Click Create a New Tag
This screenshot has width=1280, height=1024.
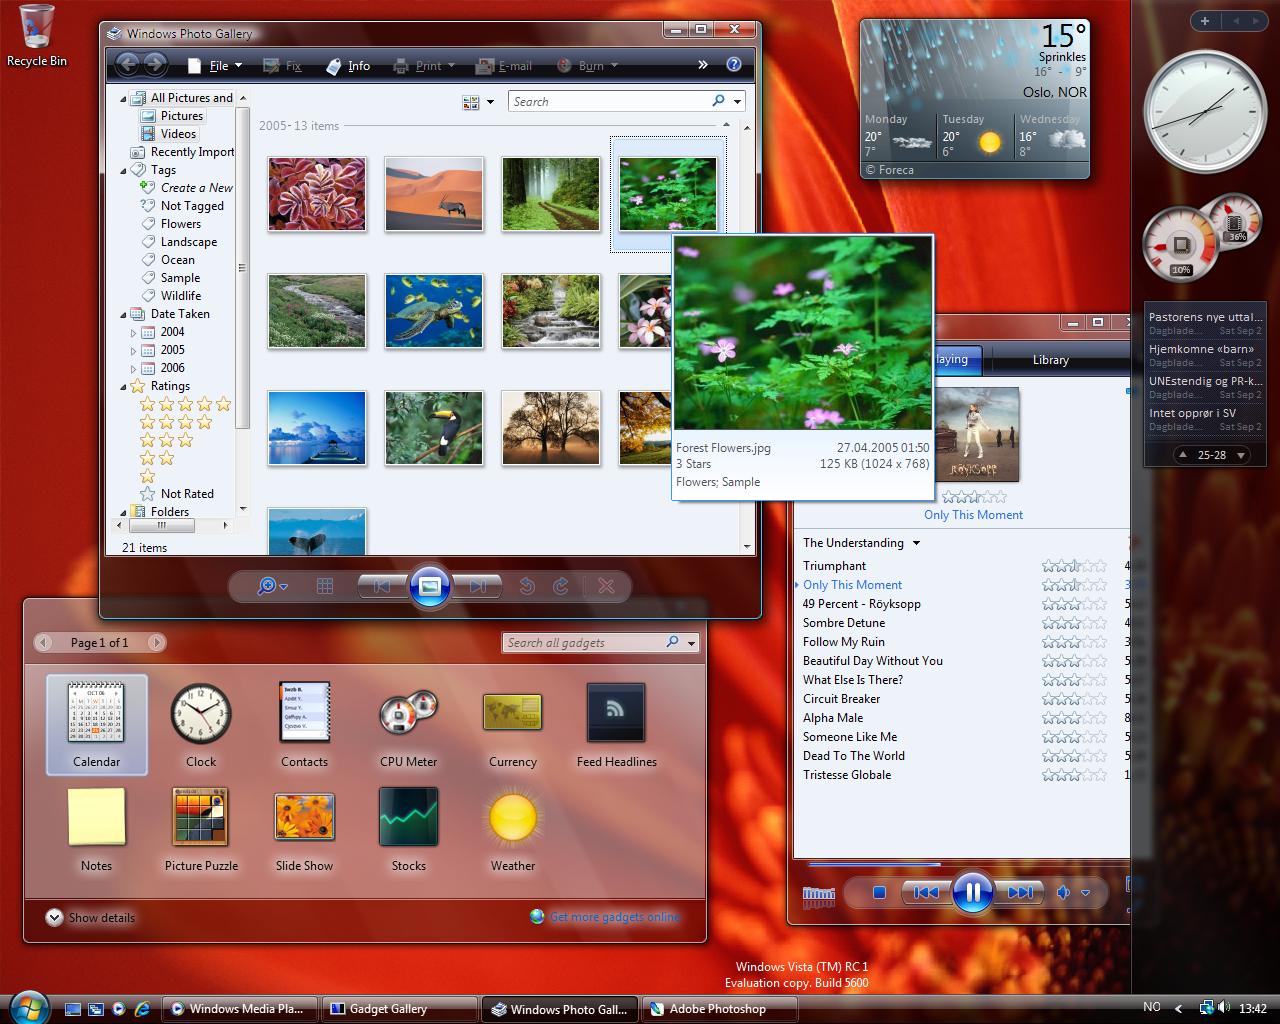click(196, 188)
